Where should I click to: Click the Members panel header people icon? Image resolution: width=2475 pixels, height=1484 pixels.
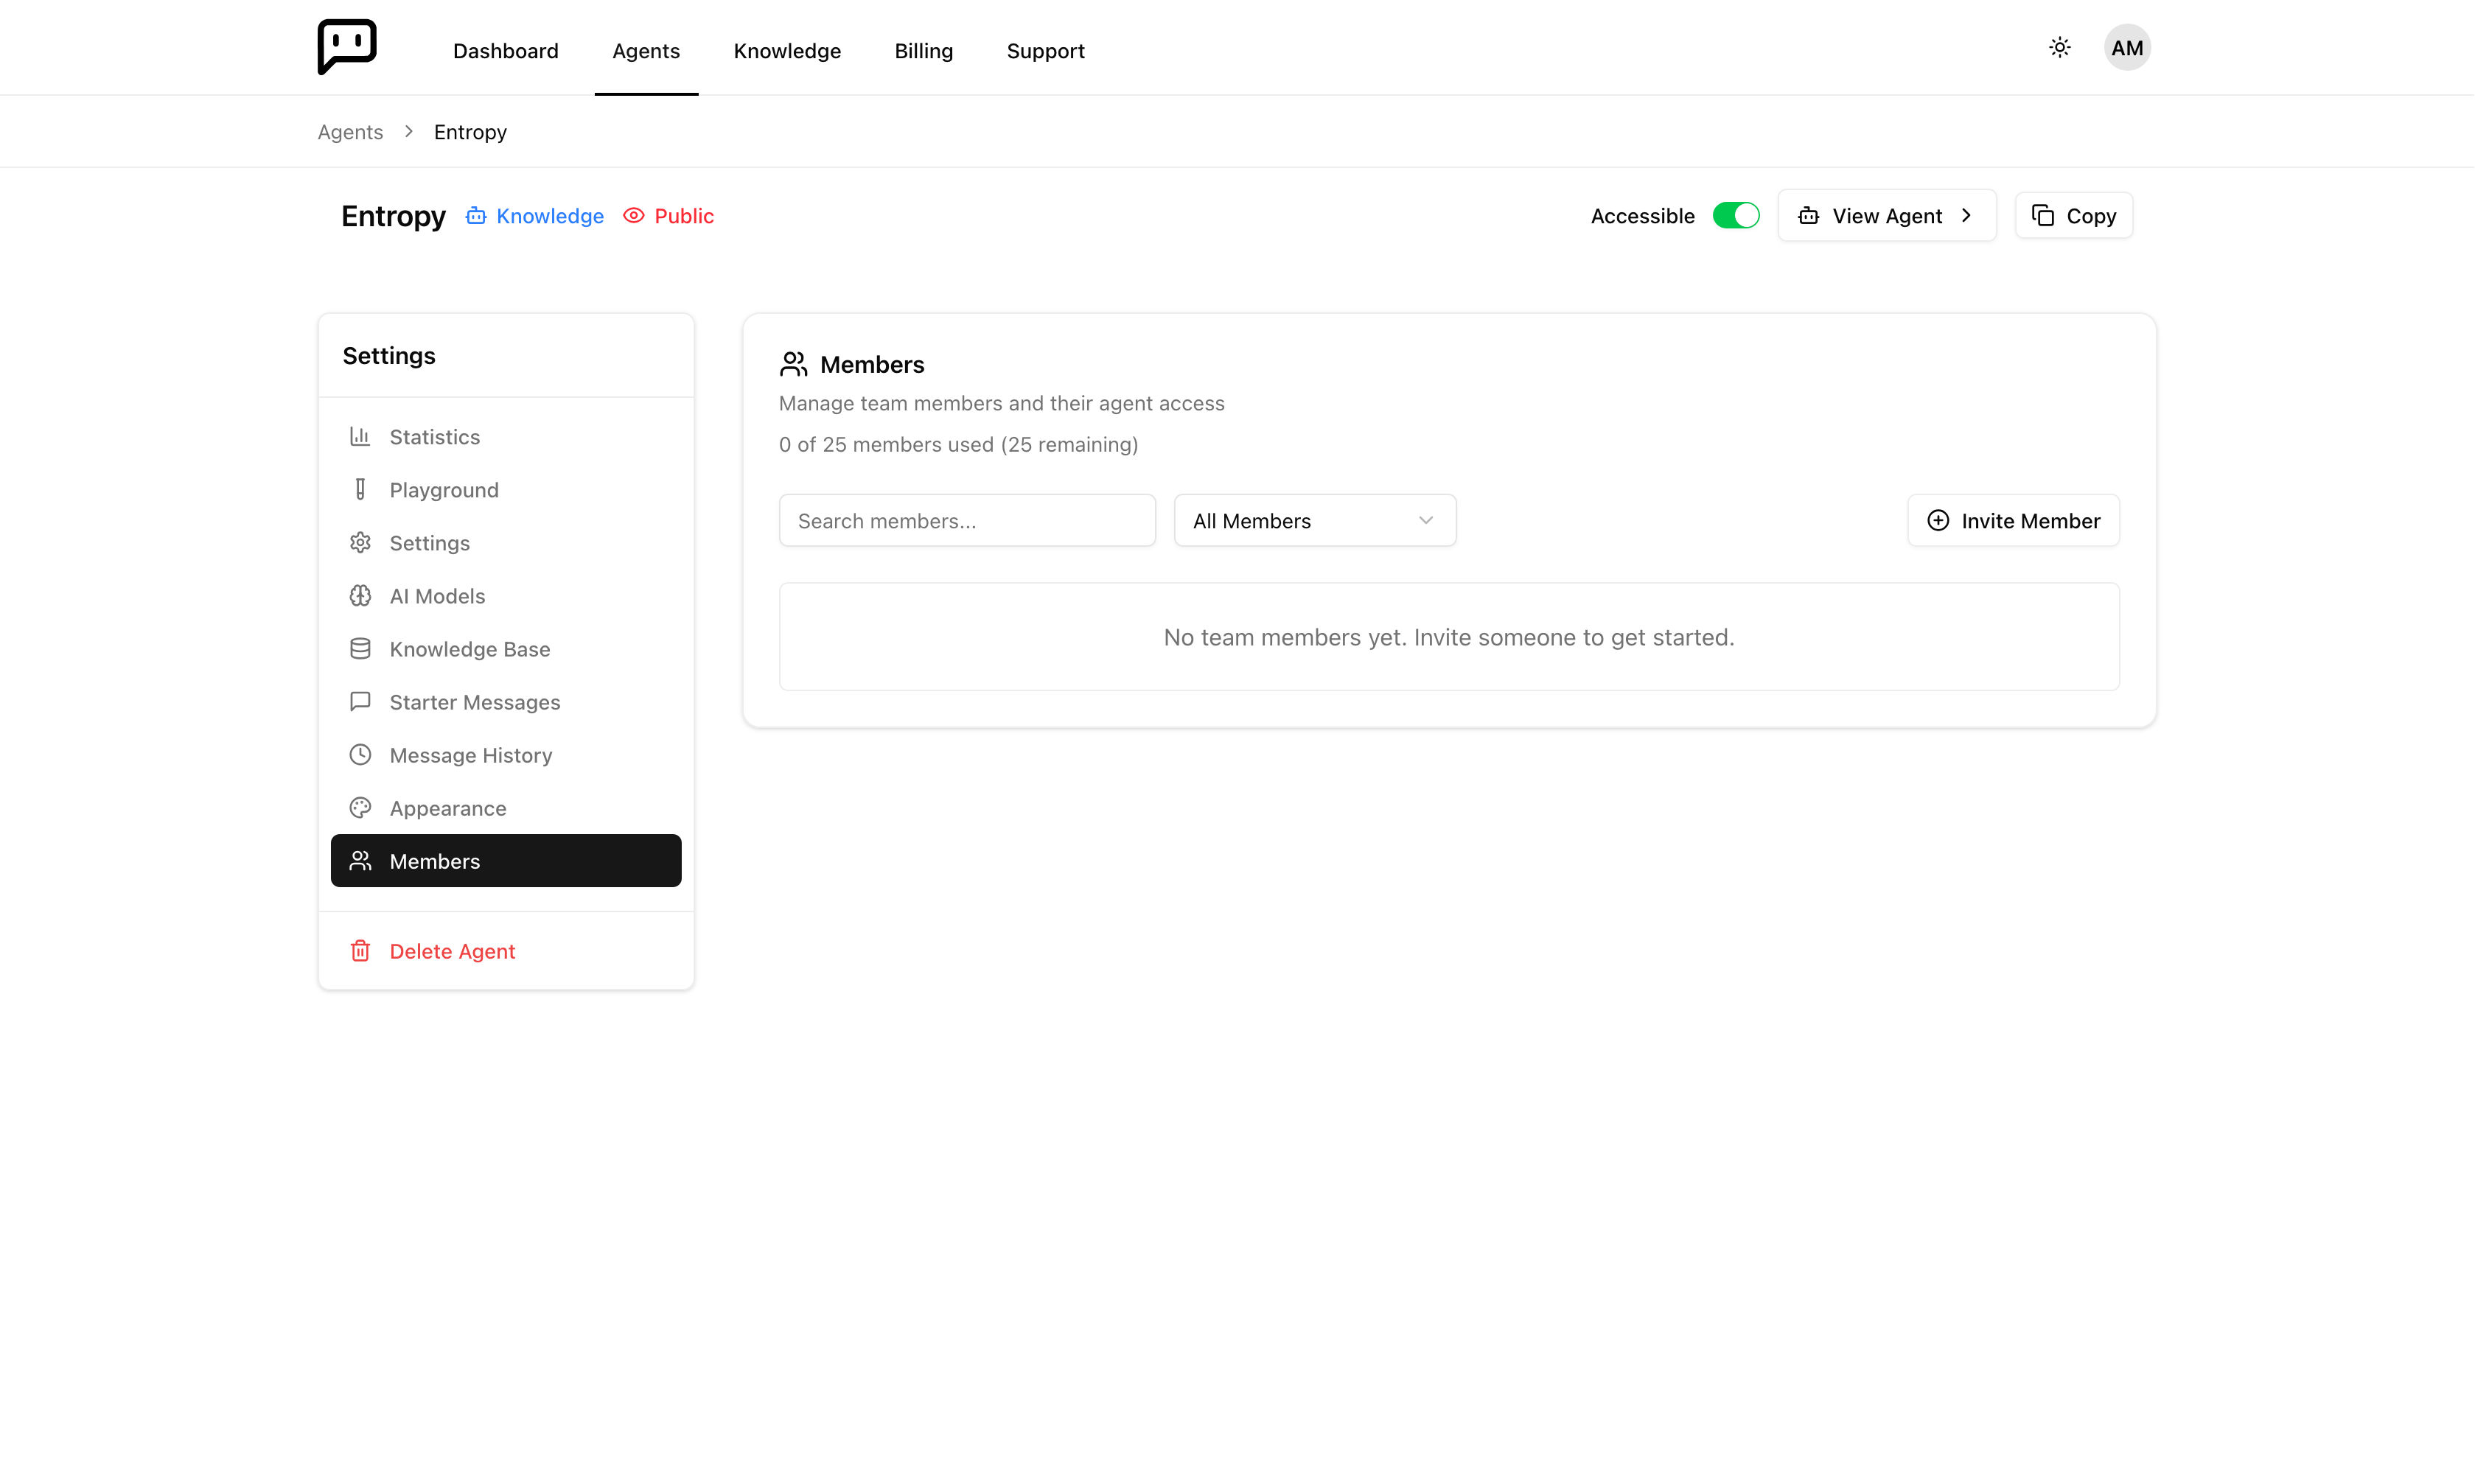(x=794, y=364)
